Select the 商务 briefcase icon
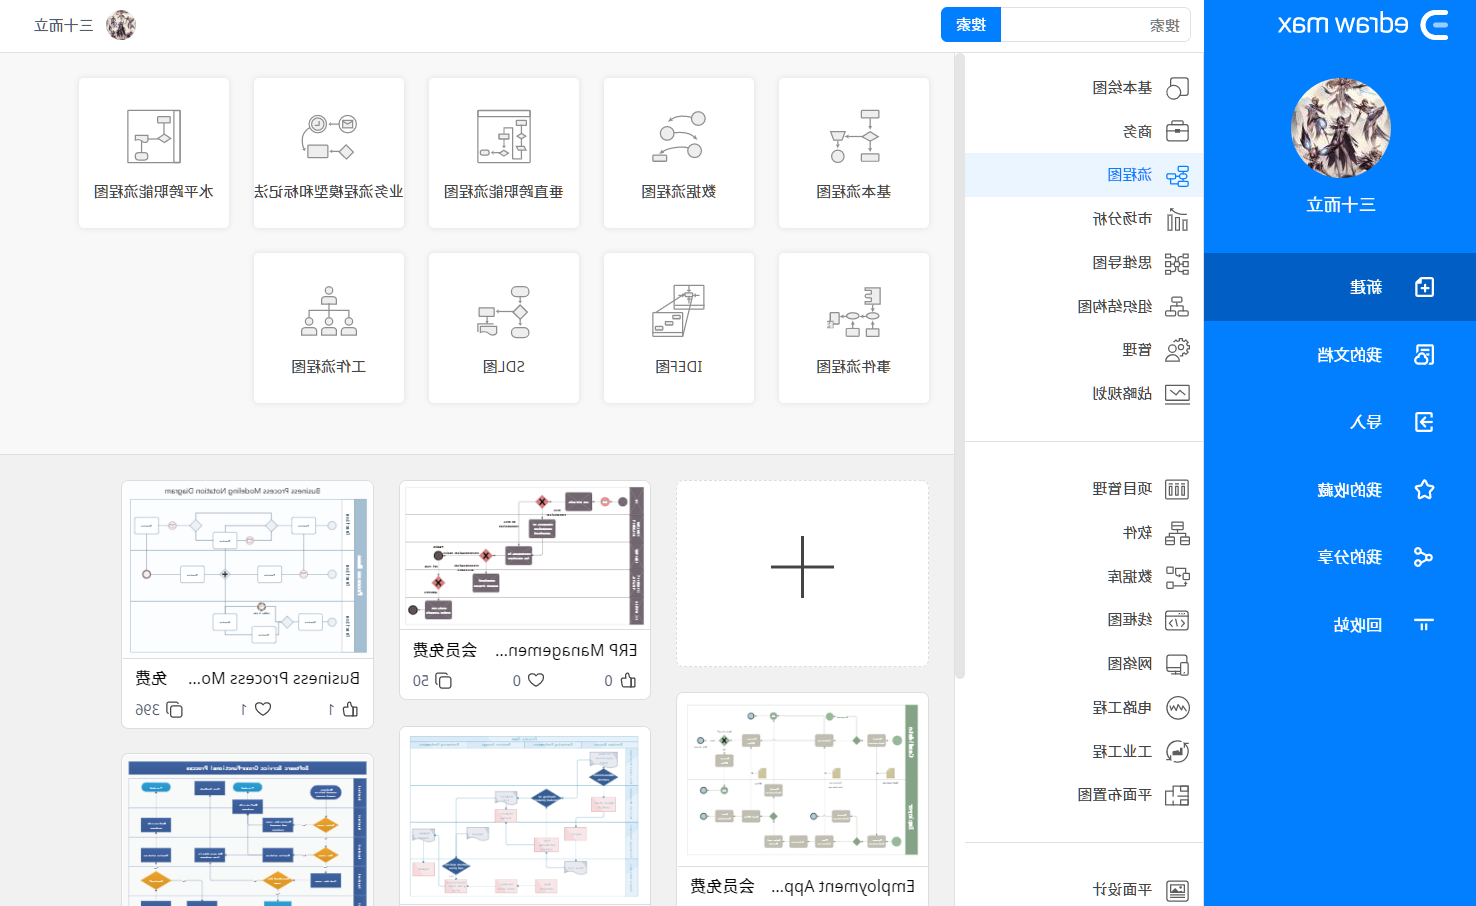 (1177, 131)
